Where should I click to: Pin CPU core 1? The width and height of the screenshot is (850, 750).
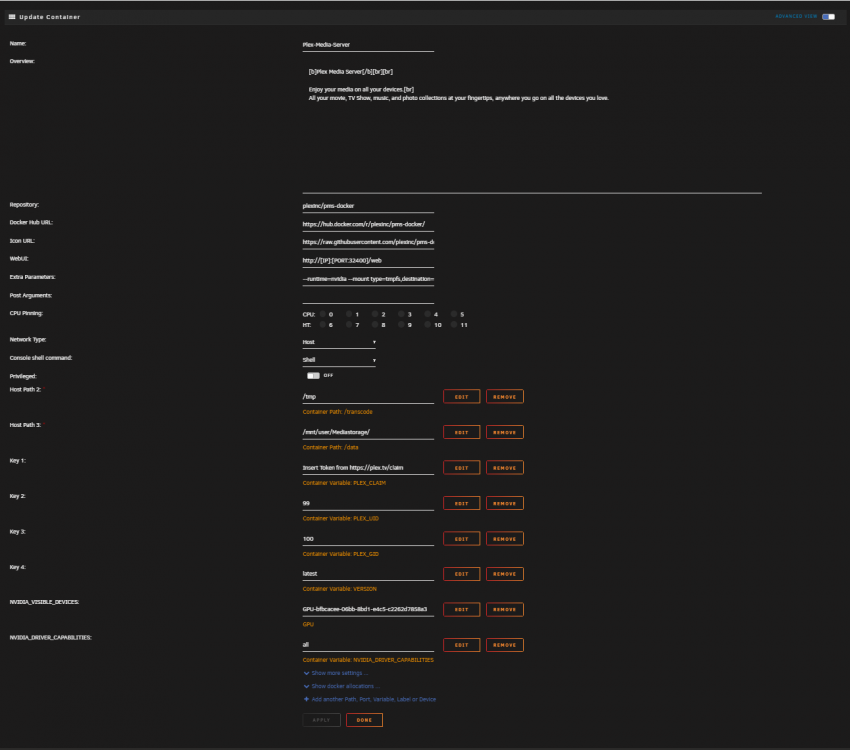(x=349, y=314)
